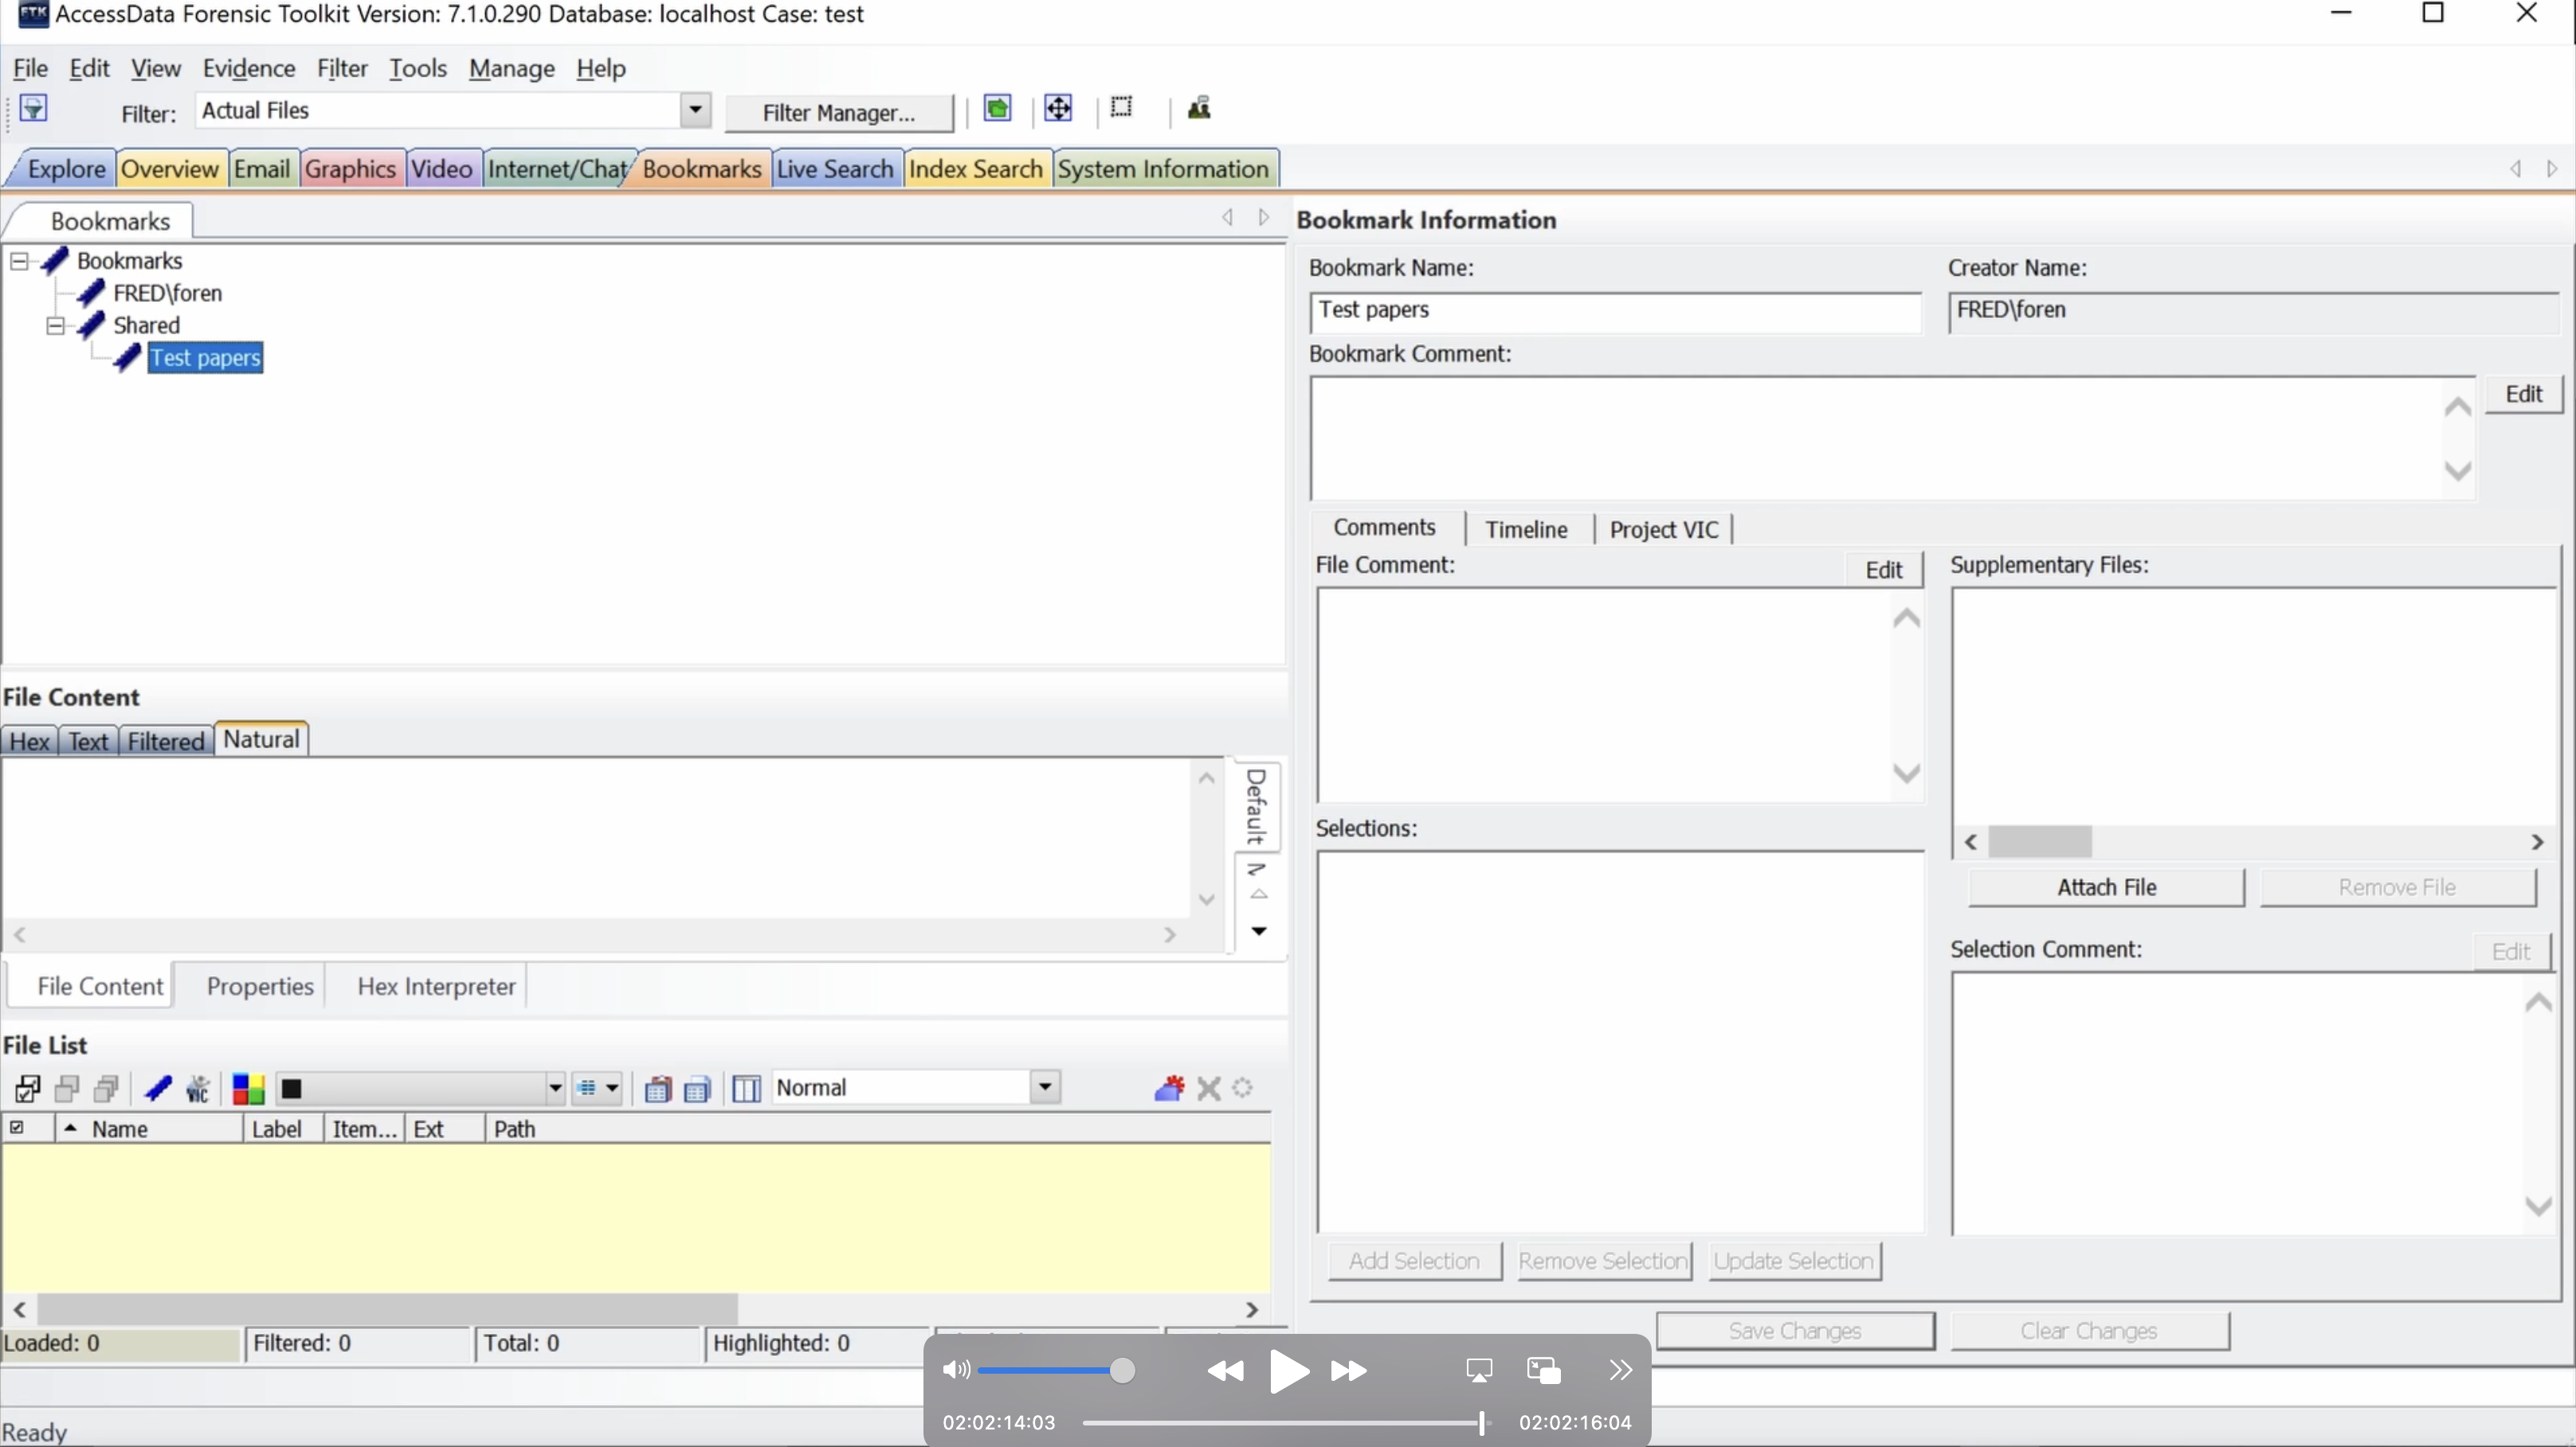This screenshot has width=2576, height=1447.
Task: Click the green folder toolbar icon
Action: point(997,108)
